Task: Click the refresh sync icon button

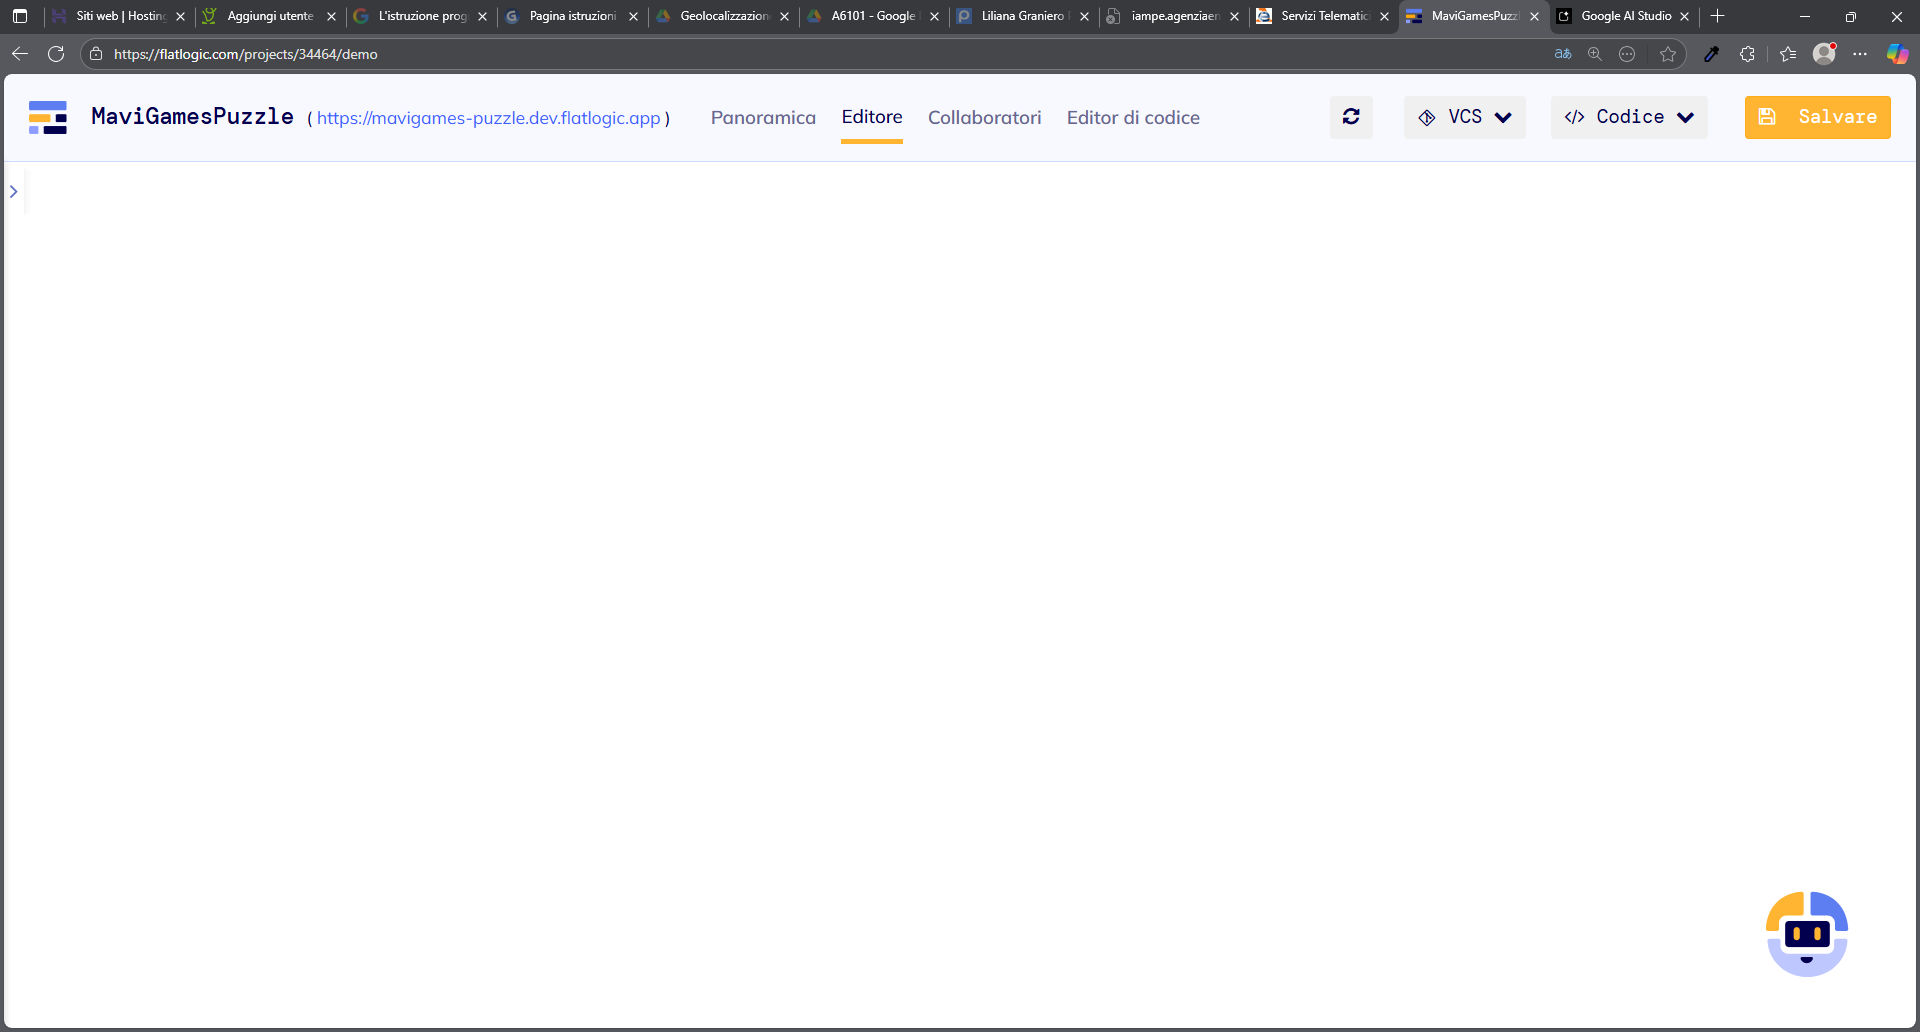Action: click(x=1351, y=117)
